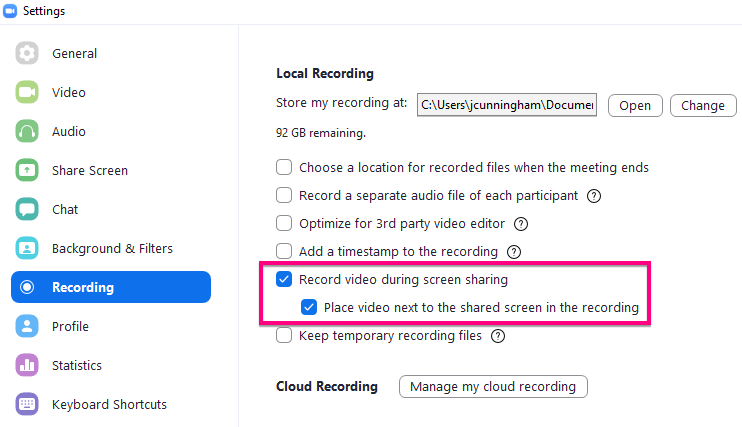Select the Video camera icon
Viewport: 742px width, 427px height.
(x=27, y=93)
